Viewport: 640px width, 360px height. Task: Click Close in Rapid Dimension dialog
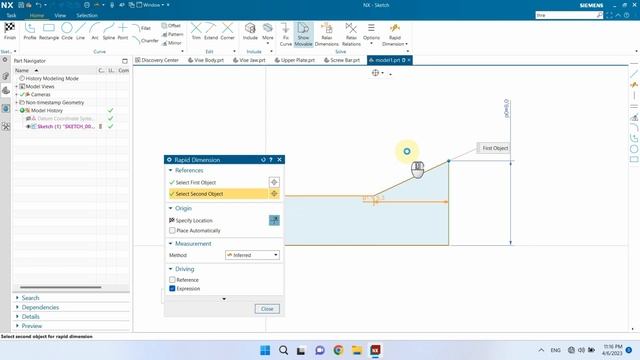[x=267, y=309]
